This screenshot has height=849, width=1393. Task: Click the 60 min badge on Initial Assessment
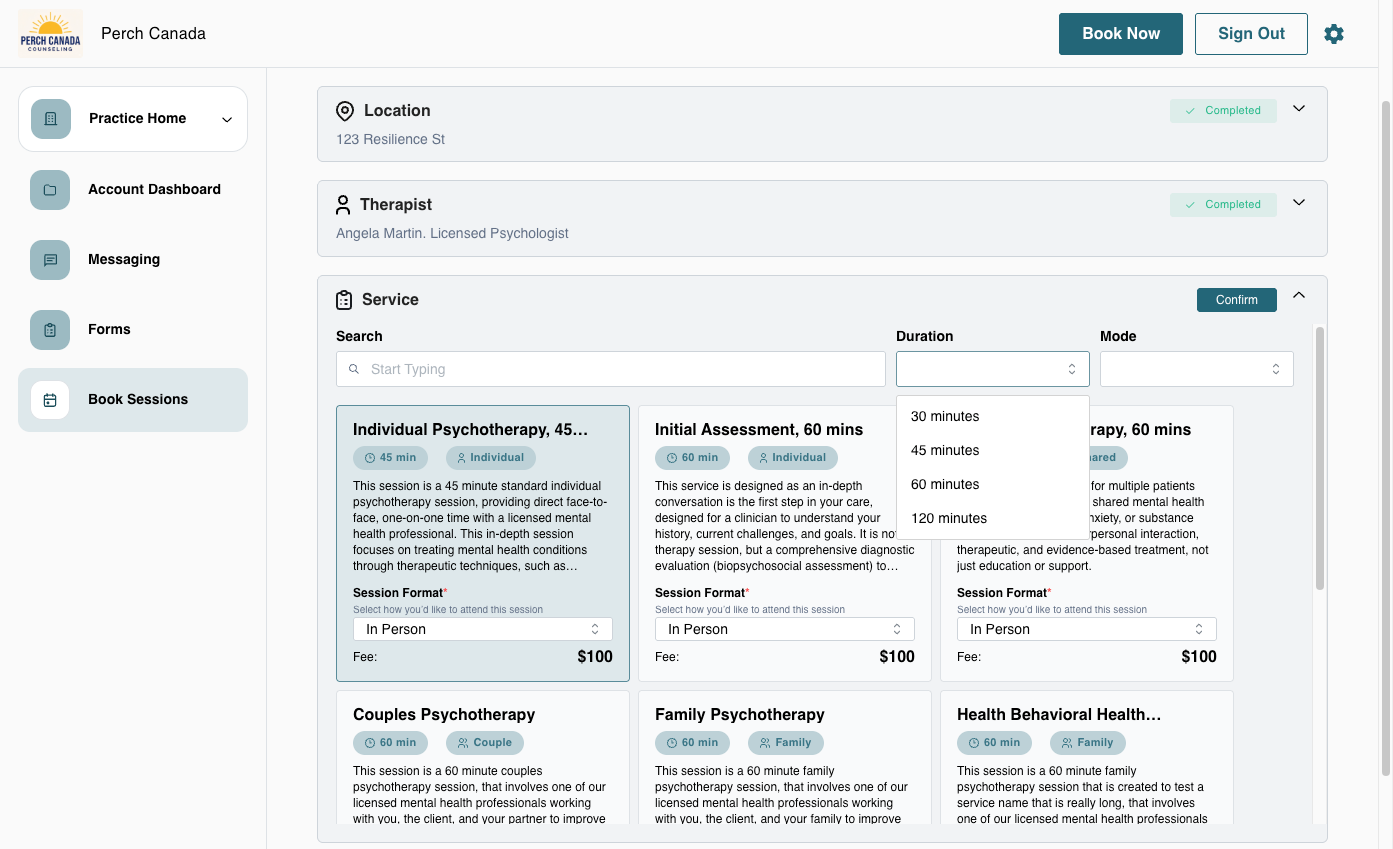pos(692,458)
